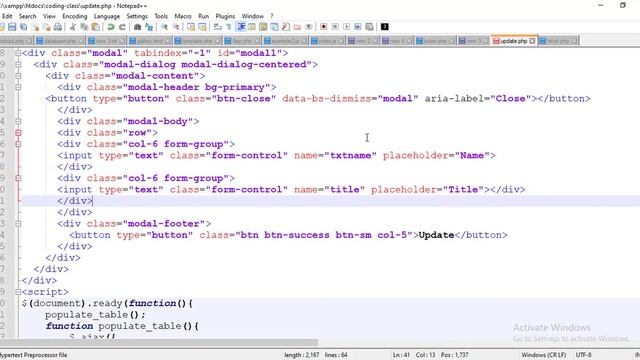Image resolution: width=640 pixels, height=360 pixels.
Task: Click the Close document toolbar icon
Action: [36, 27]
